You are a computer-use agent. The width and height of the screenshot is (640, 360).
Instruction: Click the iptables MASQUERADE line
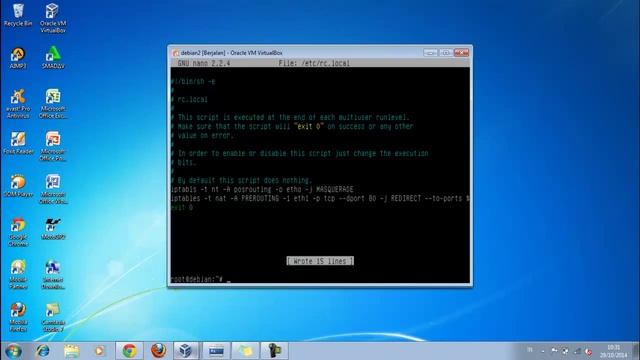point(262,189)
